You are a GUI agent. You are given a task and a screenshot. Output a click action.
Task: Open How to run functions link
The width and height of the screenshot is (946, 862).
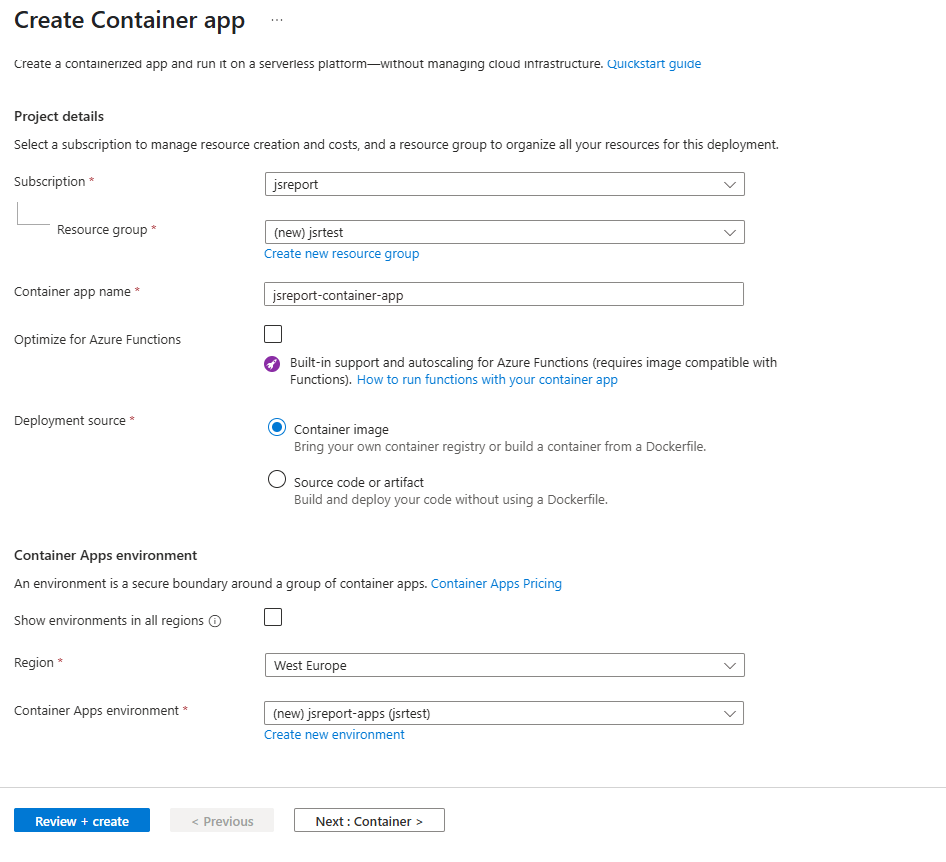coord(487,379)
